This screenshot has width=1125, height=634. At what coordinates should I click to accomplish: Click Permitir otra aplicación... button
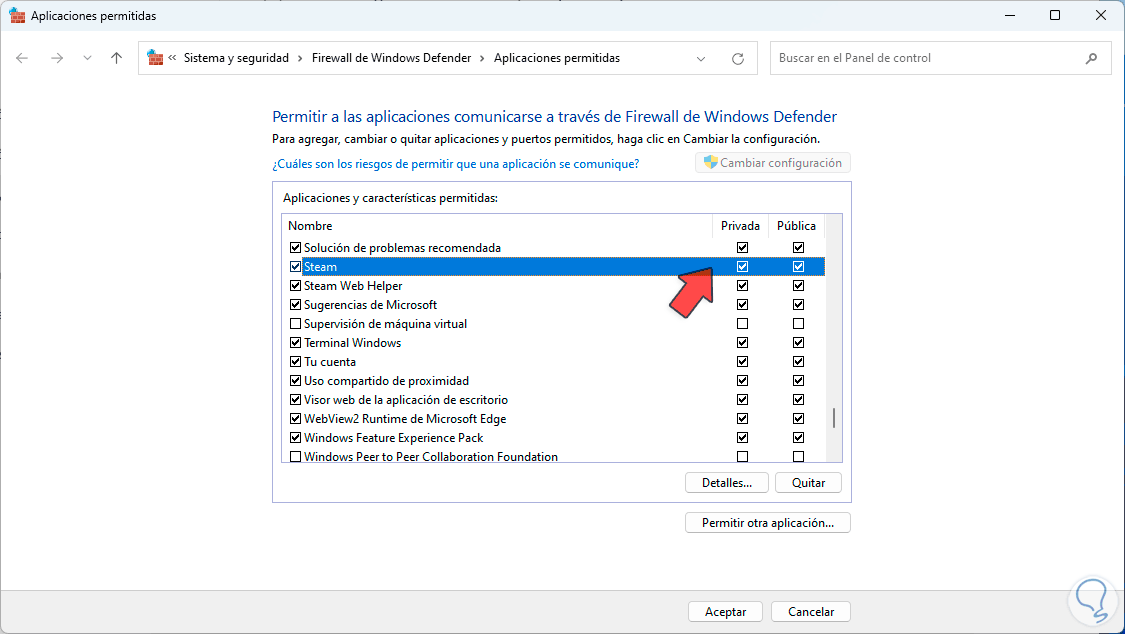click(768, 523)
